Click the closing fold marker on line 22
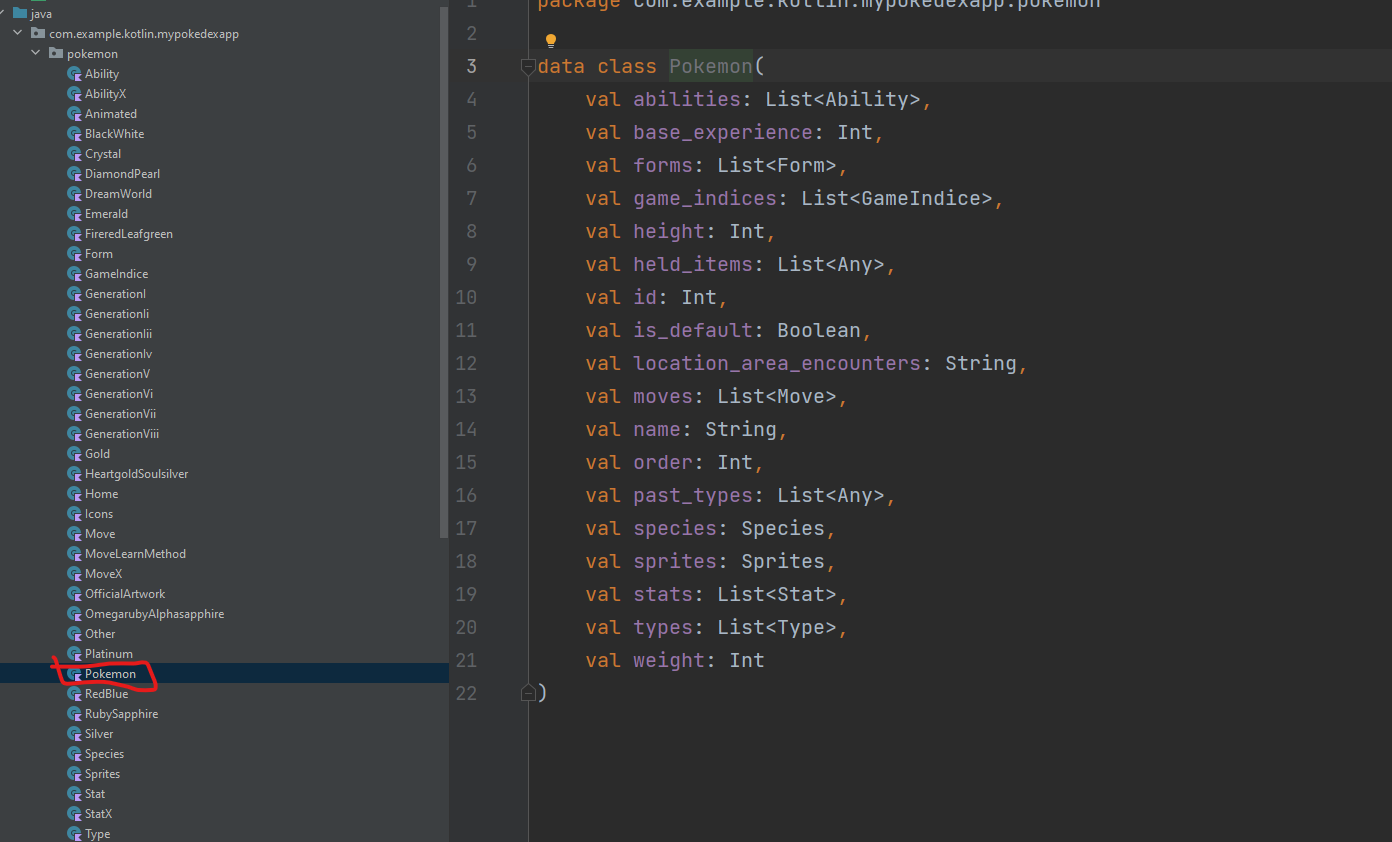 527,693
